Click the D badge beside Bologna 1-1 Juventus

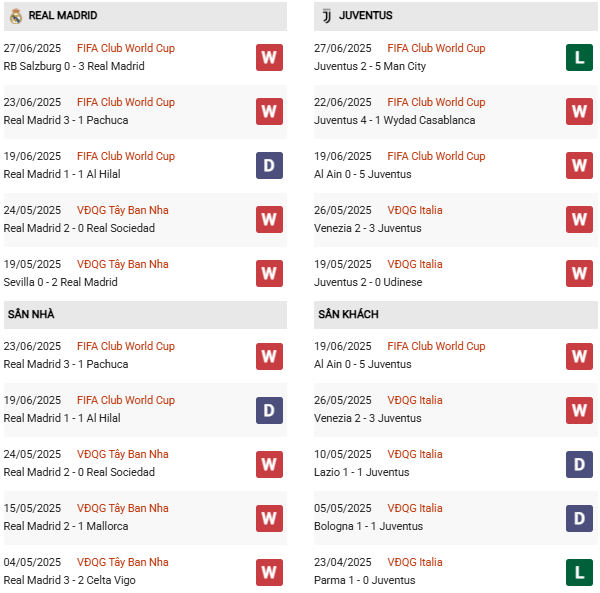pos(579,517)
